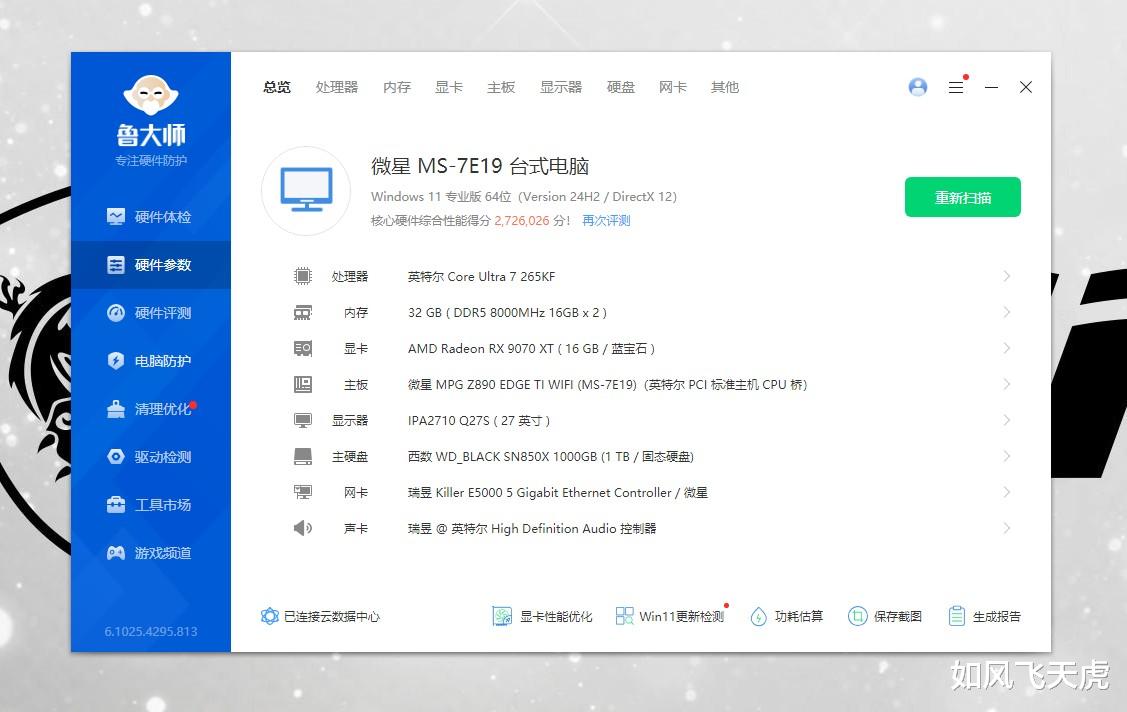Open 硬件体检 in the sidebar

click(150, 216)
